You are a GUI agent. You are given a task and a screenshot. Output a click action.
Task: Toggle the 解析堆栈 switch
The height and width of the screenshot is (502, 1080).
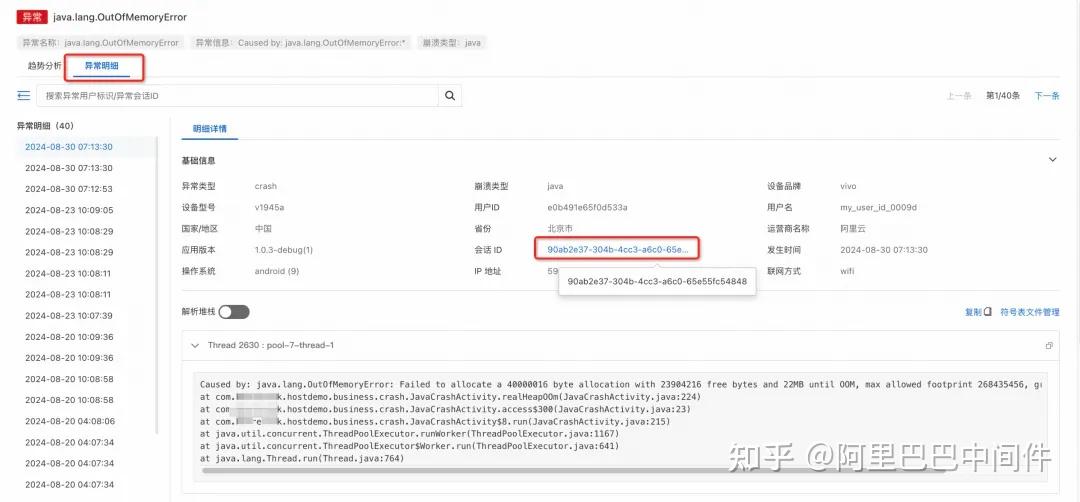[234, 312]
